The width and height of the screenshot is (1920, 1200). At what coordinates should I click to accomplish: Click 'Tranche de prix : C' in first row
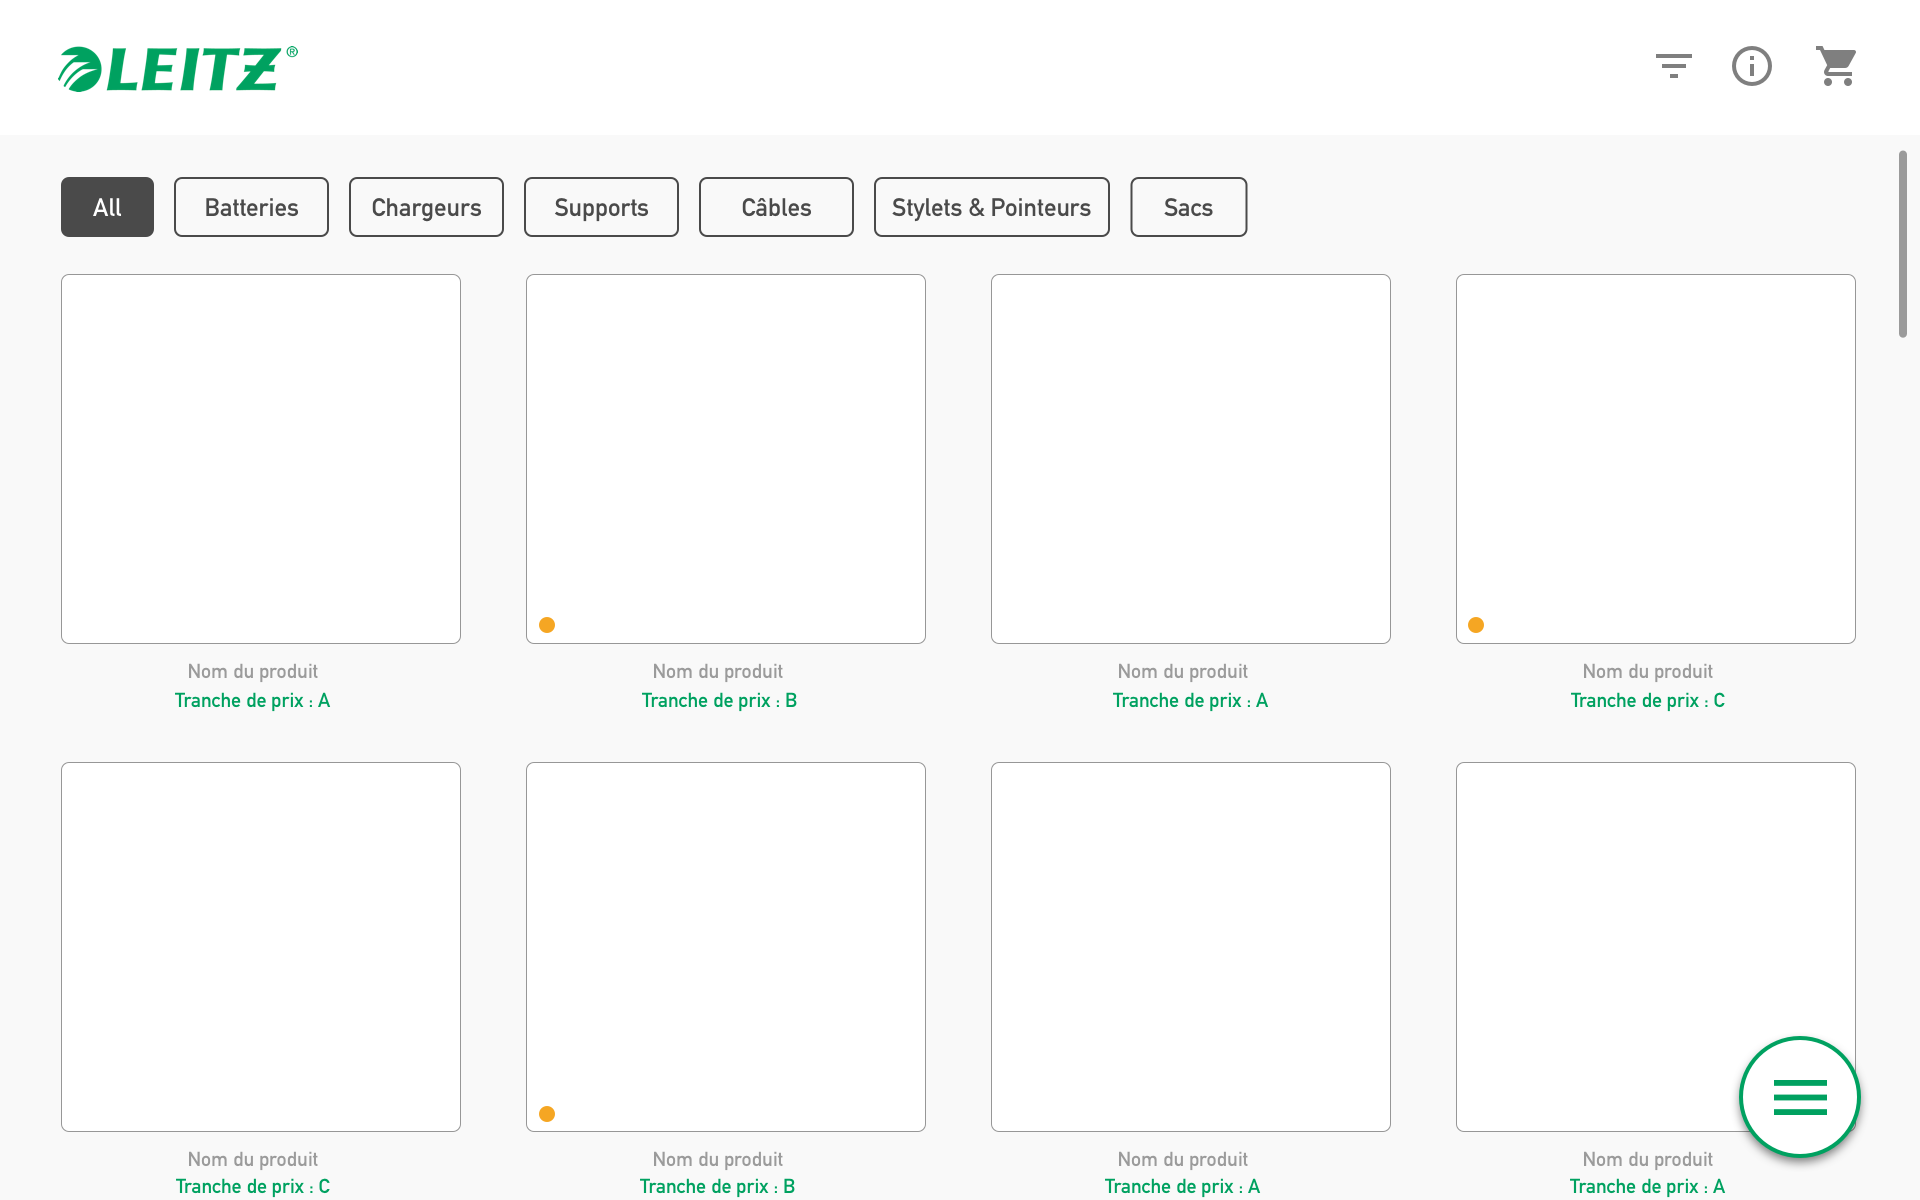click(x=1648, y=701)
